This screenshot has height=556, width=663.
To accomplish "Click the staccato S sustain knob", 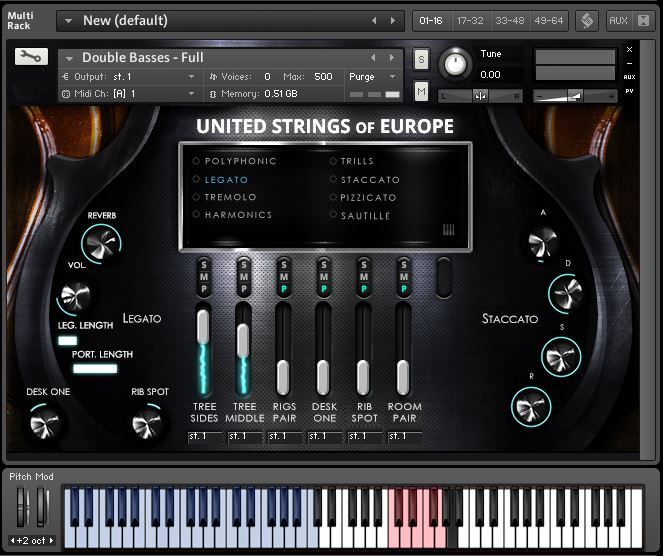I will [561, 357].
